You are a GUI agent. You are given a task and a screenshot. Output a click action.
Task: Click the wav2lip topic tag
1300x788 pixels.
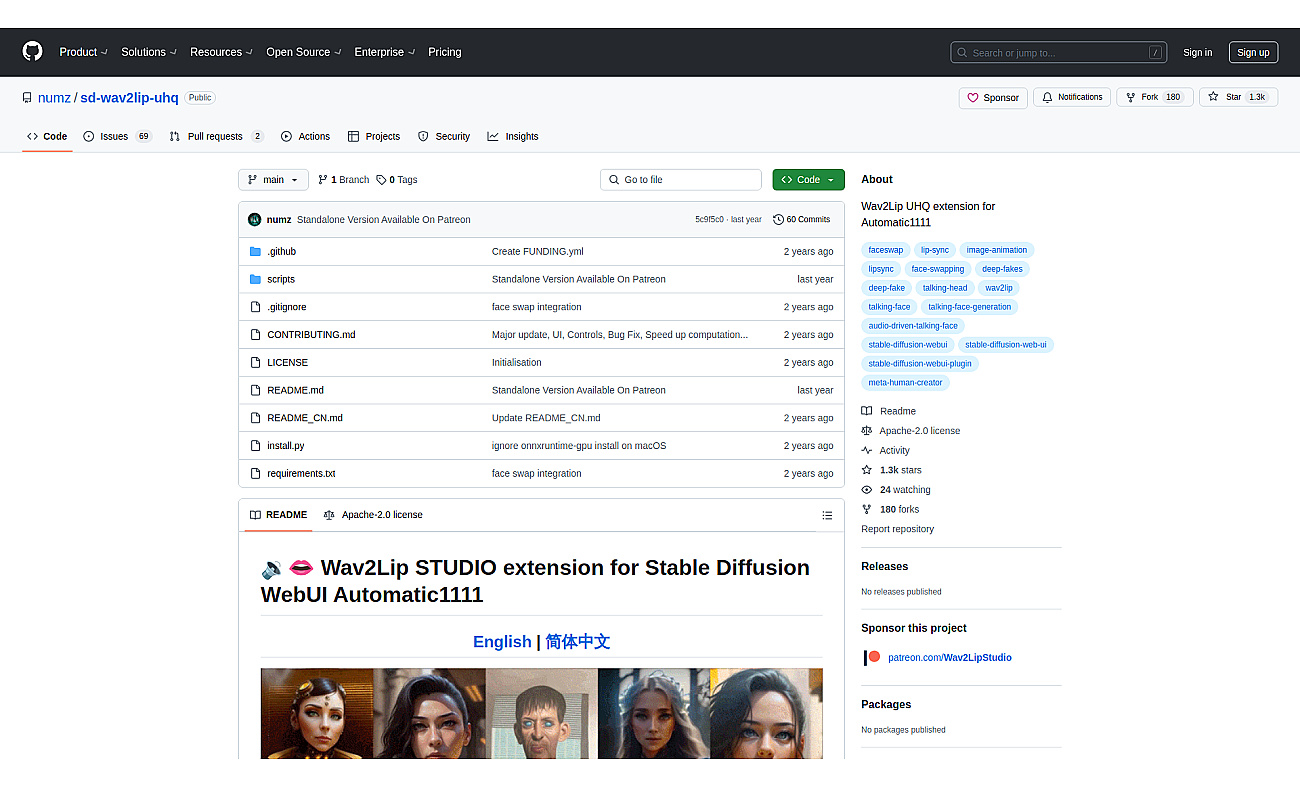point(999,288)
